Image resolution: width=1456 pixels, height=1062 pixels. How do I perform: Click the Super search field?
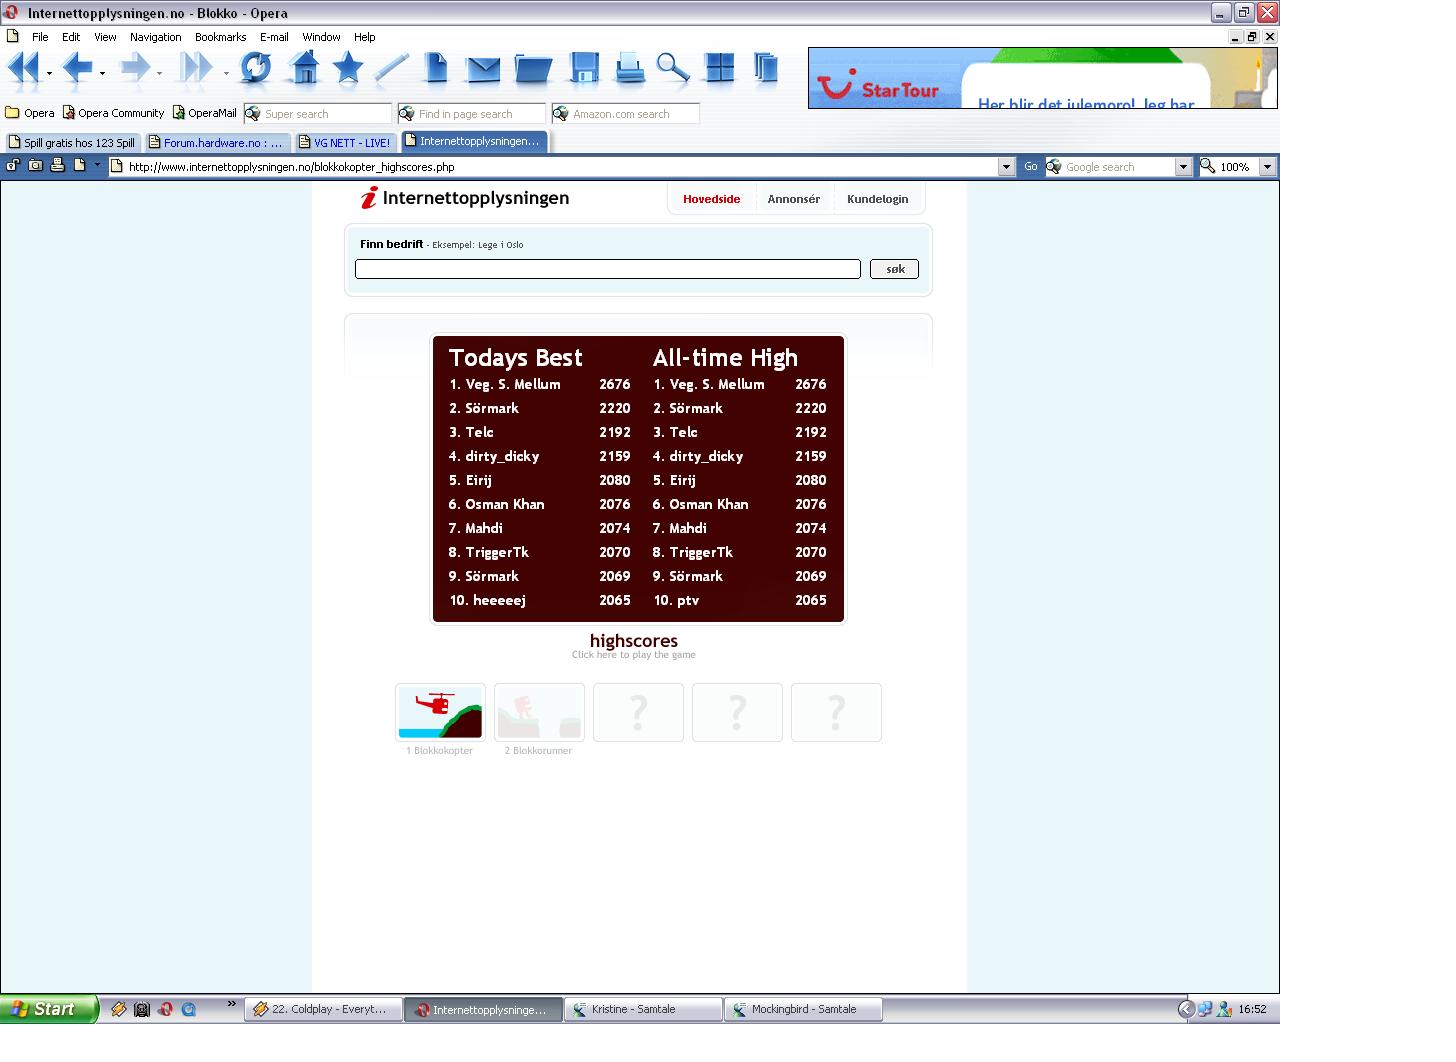pos(318,114)
